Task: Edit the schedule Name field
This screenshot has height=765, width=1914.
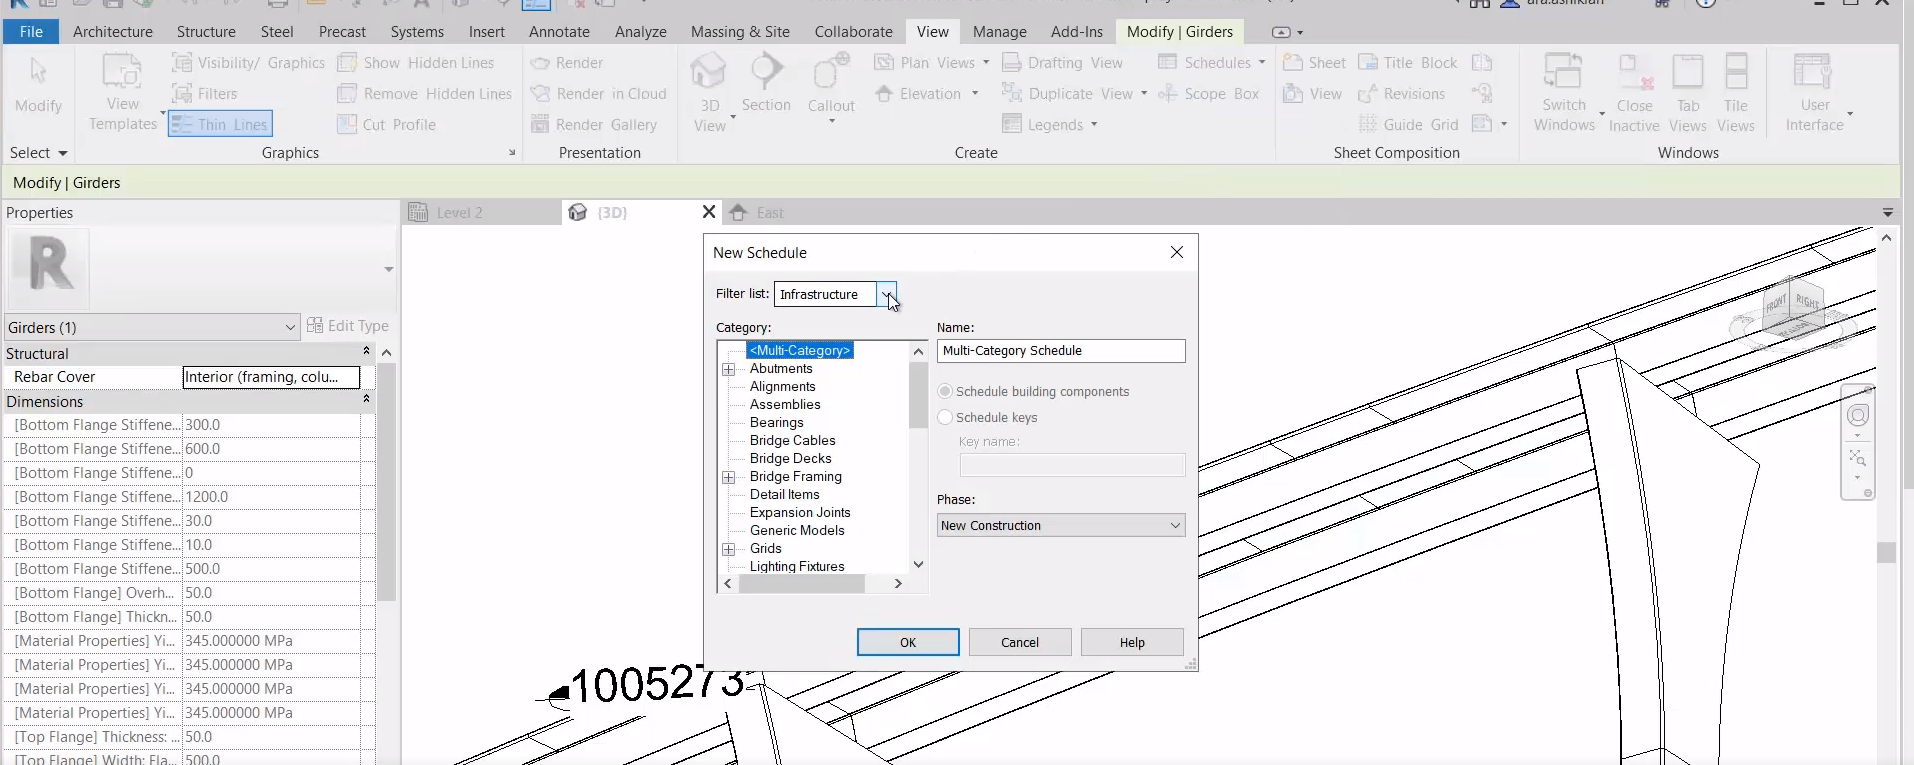Action: pyautogui.click(x=1061, y=351)
